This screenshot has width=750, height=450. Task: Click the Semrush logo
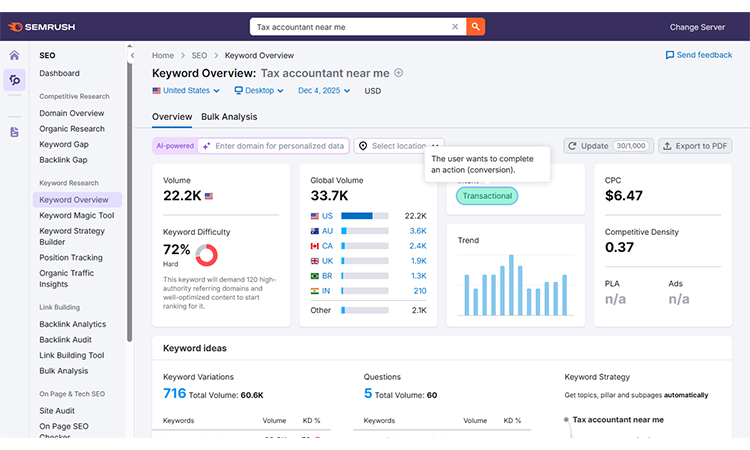pos(40,27)
